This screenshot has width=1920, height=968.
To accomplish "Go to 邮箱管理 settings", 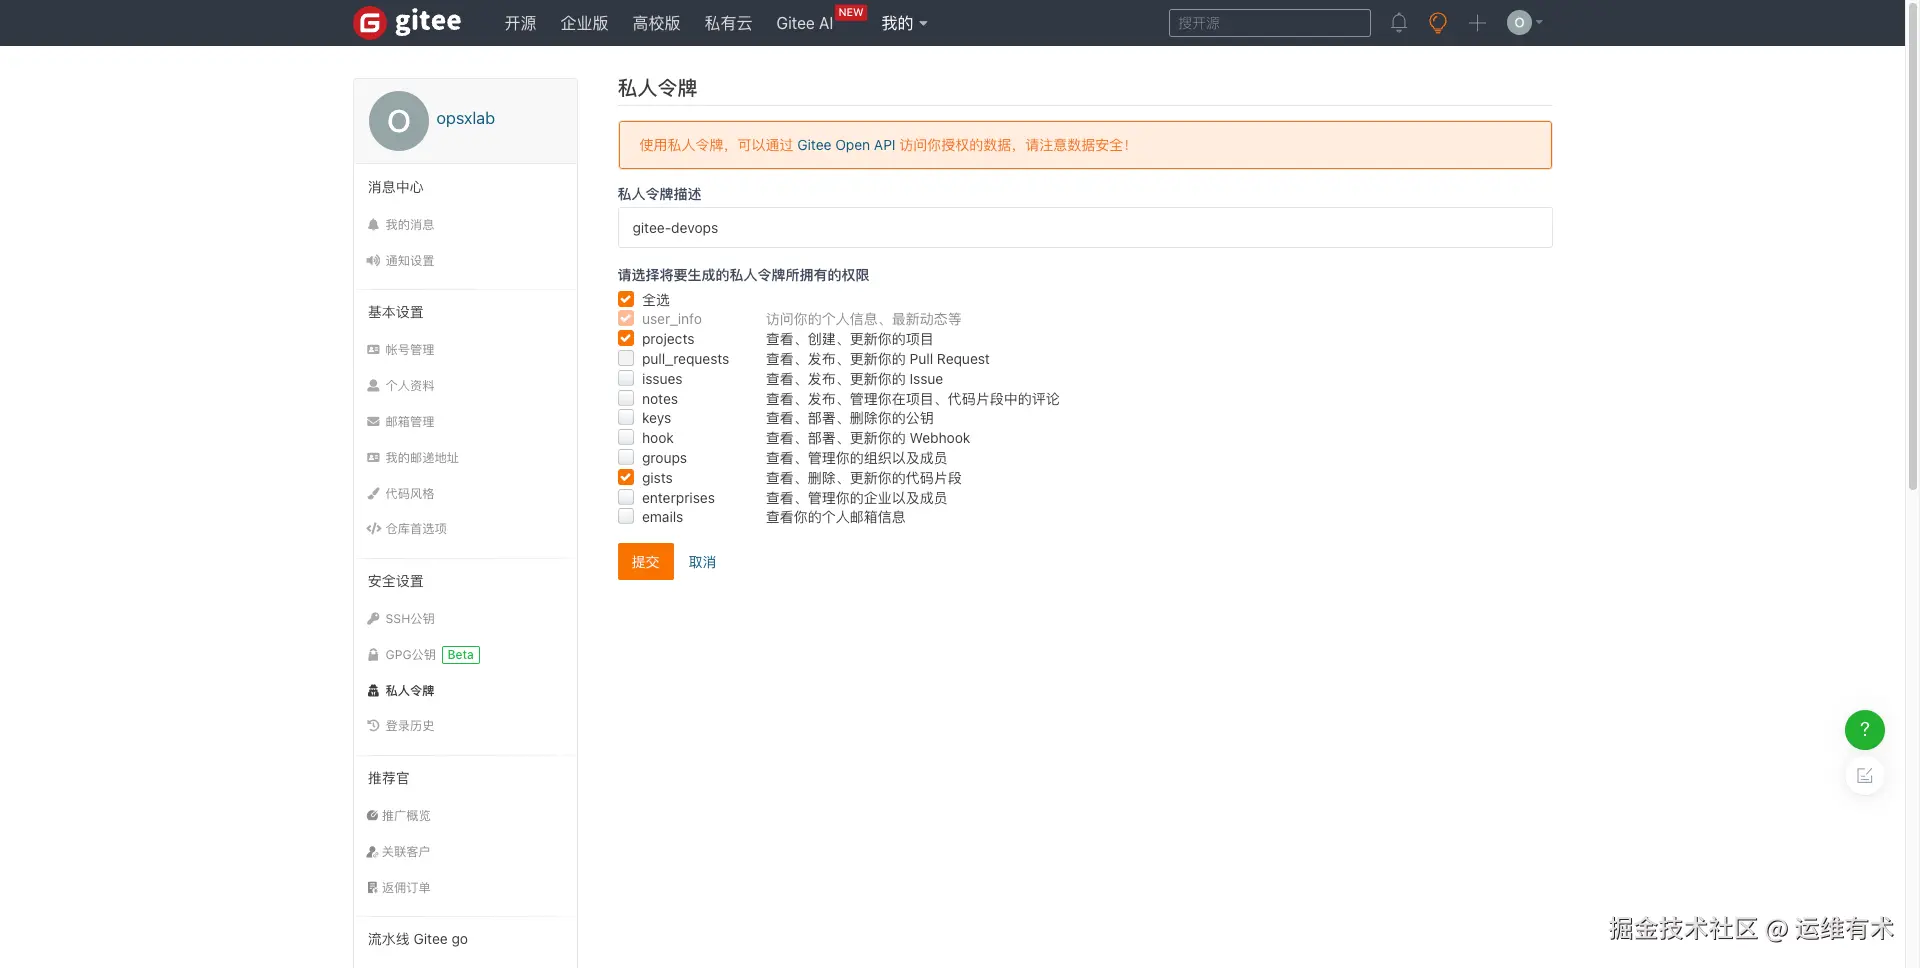I will pos(410,422).
